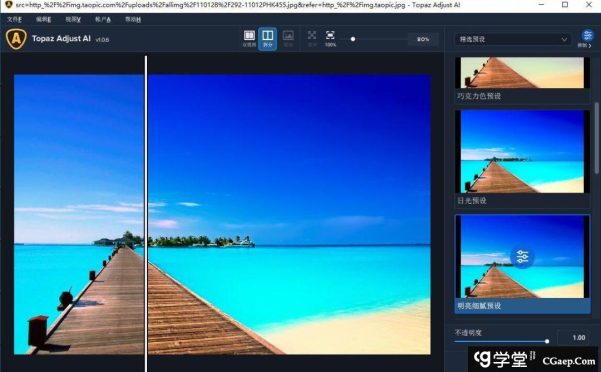
Task: Click the preset list vertical scrollbar
Action: pyautogui.click(x=596, y=138)
